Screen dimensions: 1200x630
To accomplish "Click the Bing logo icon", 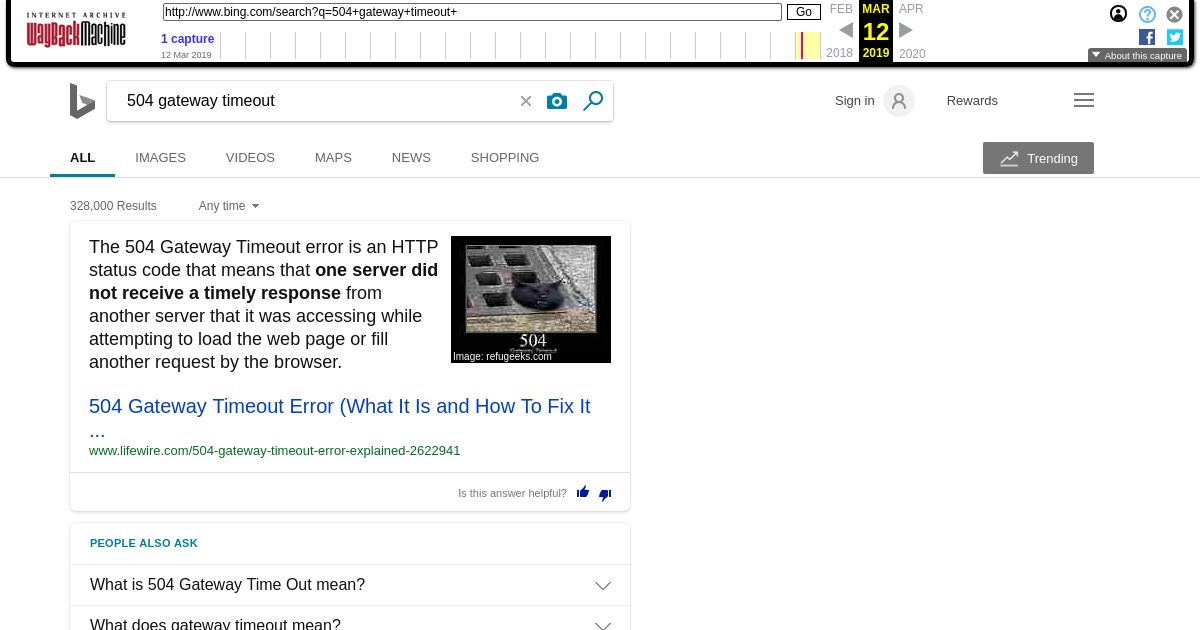I will (82, 101).
